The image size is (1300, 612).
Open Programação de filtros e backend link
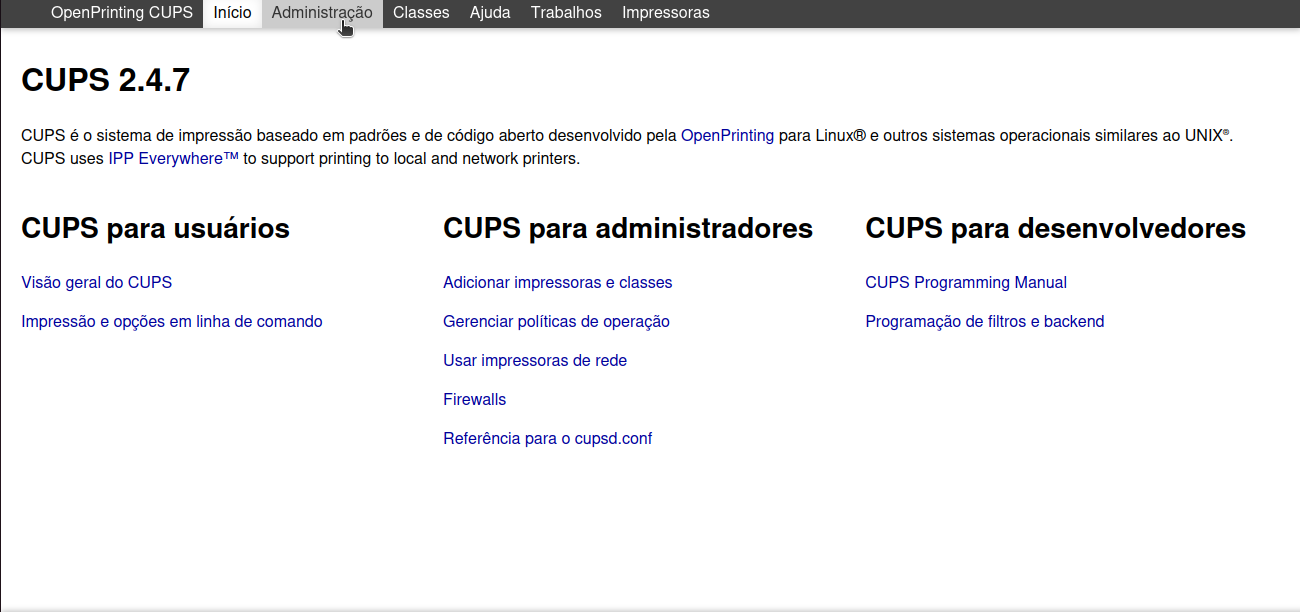pyautogui.click(x=985, y=321)
